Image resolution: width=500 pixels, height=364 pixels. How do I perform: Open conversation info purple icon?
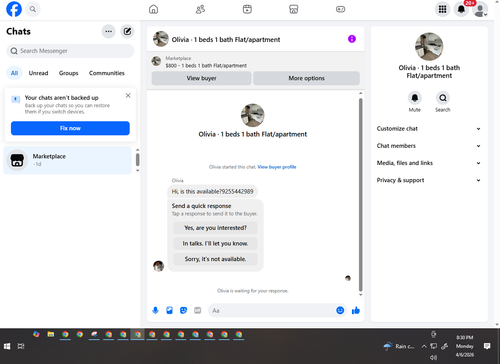352,39
